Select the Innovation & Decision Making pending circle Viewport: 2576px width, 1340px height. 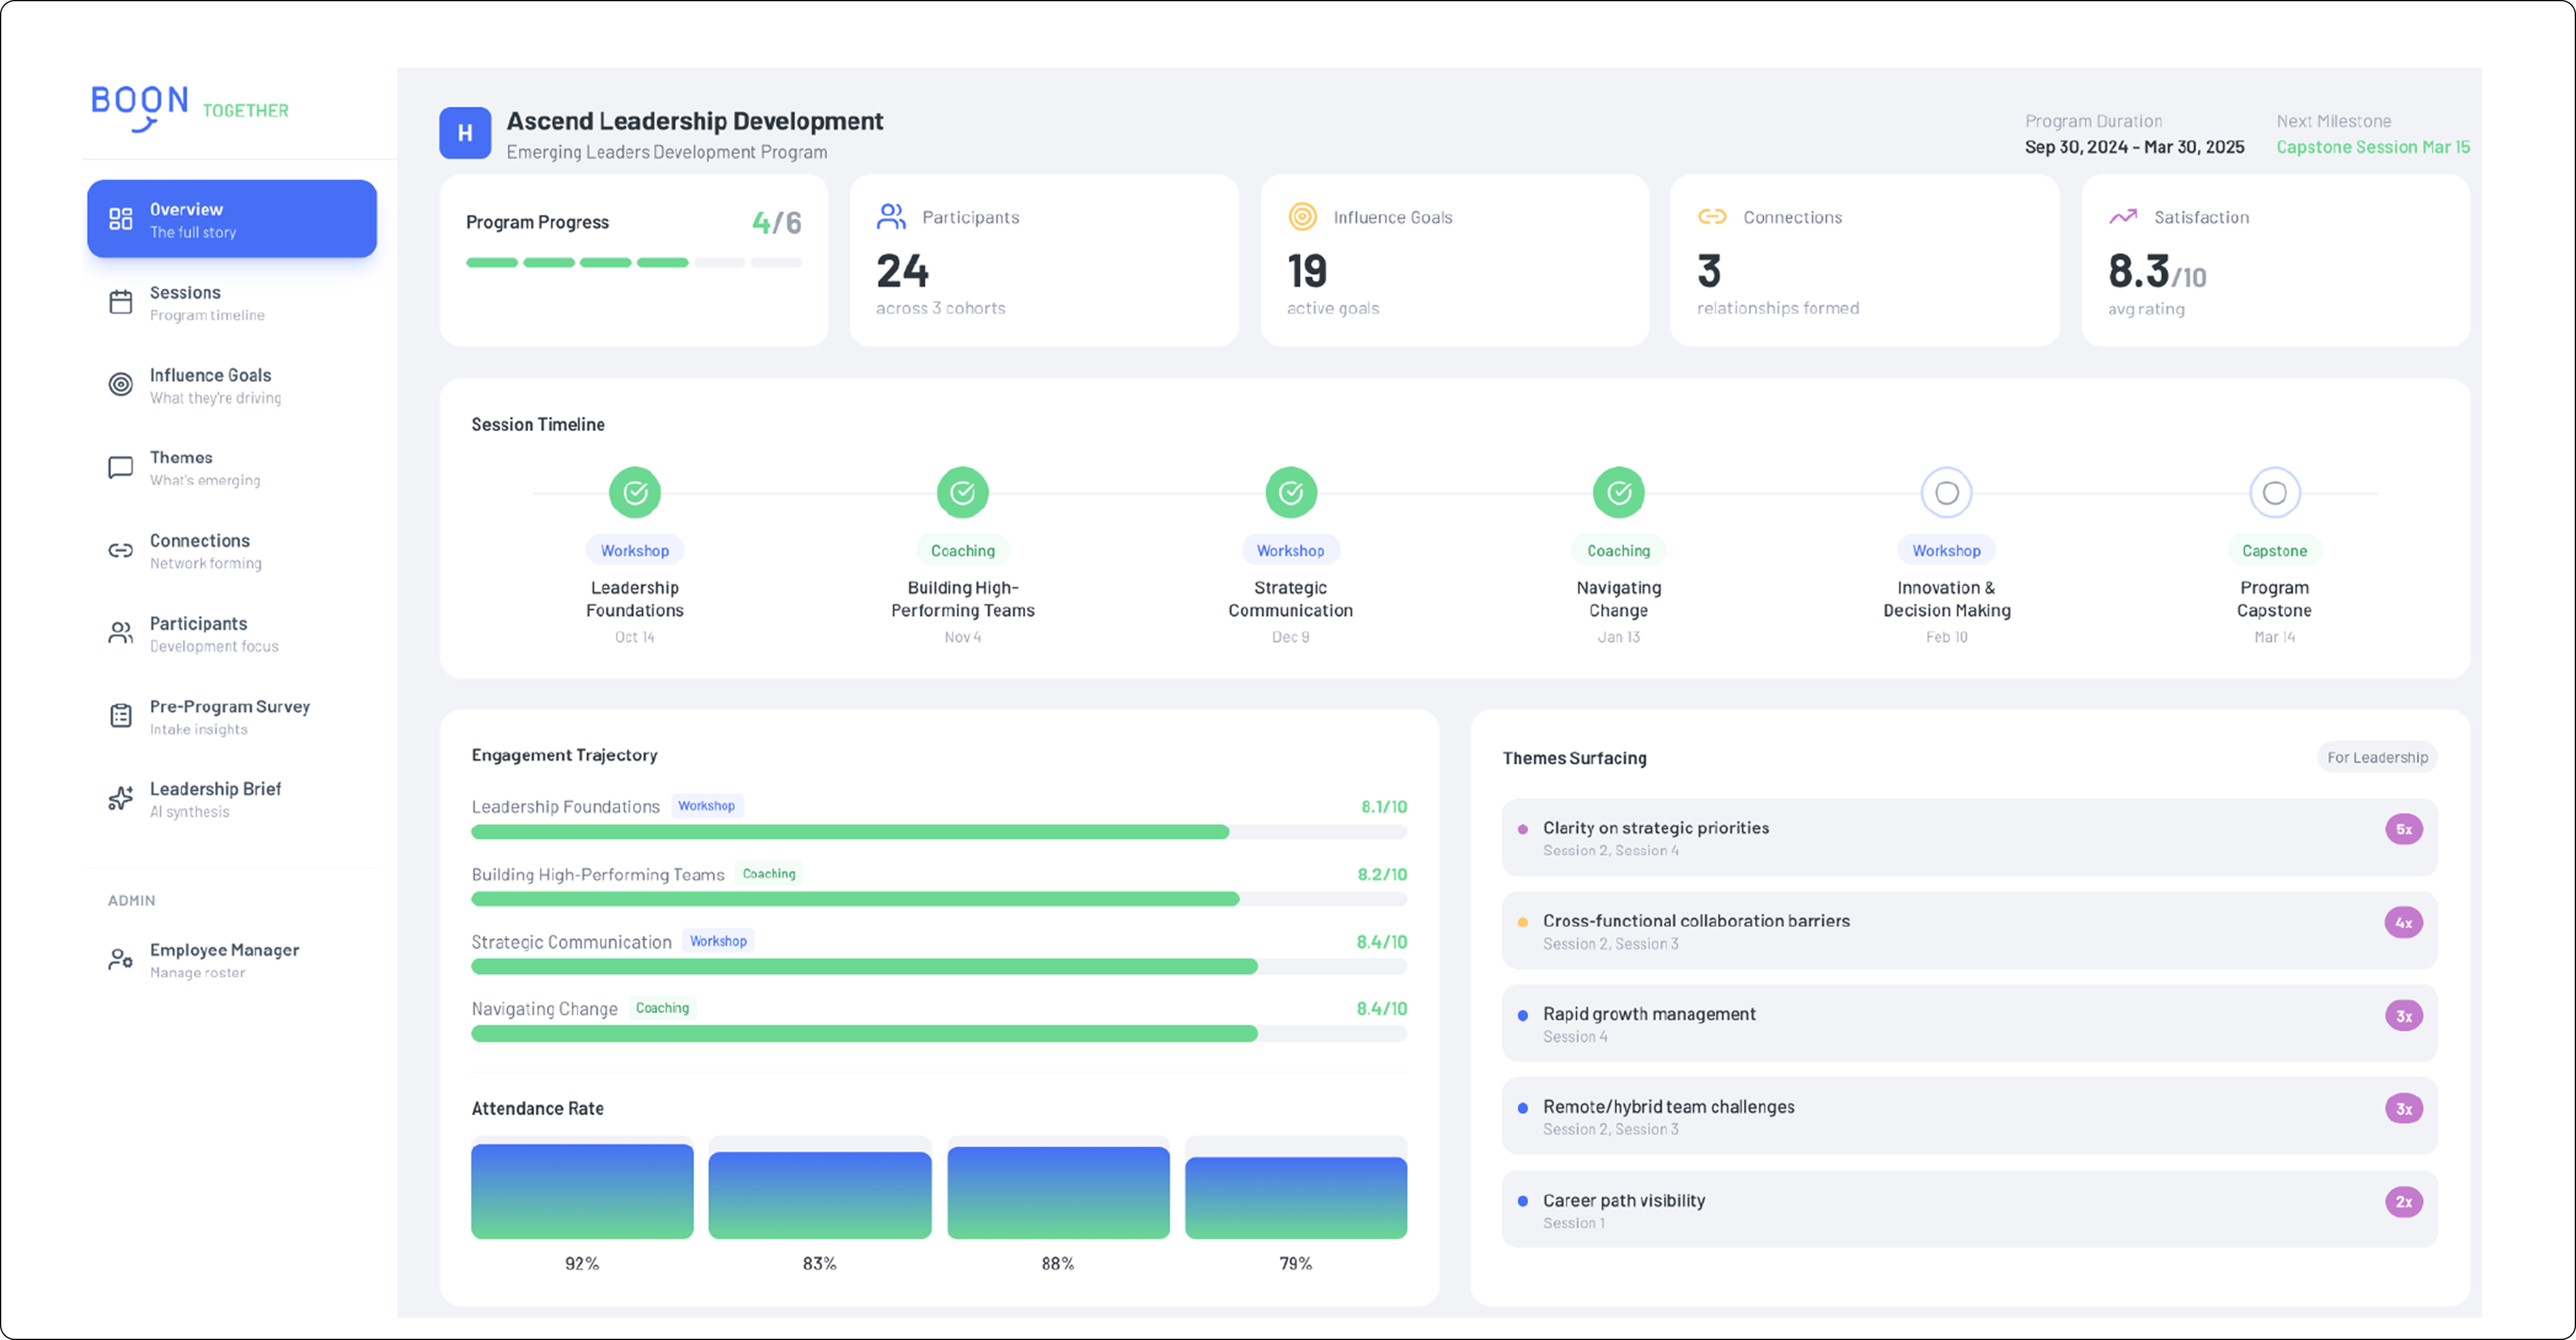[x=1946, y=493]
